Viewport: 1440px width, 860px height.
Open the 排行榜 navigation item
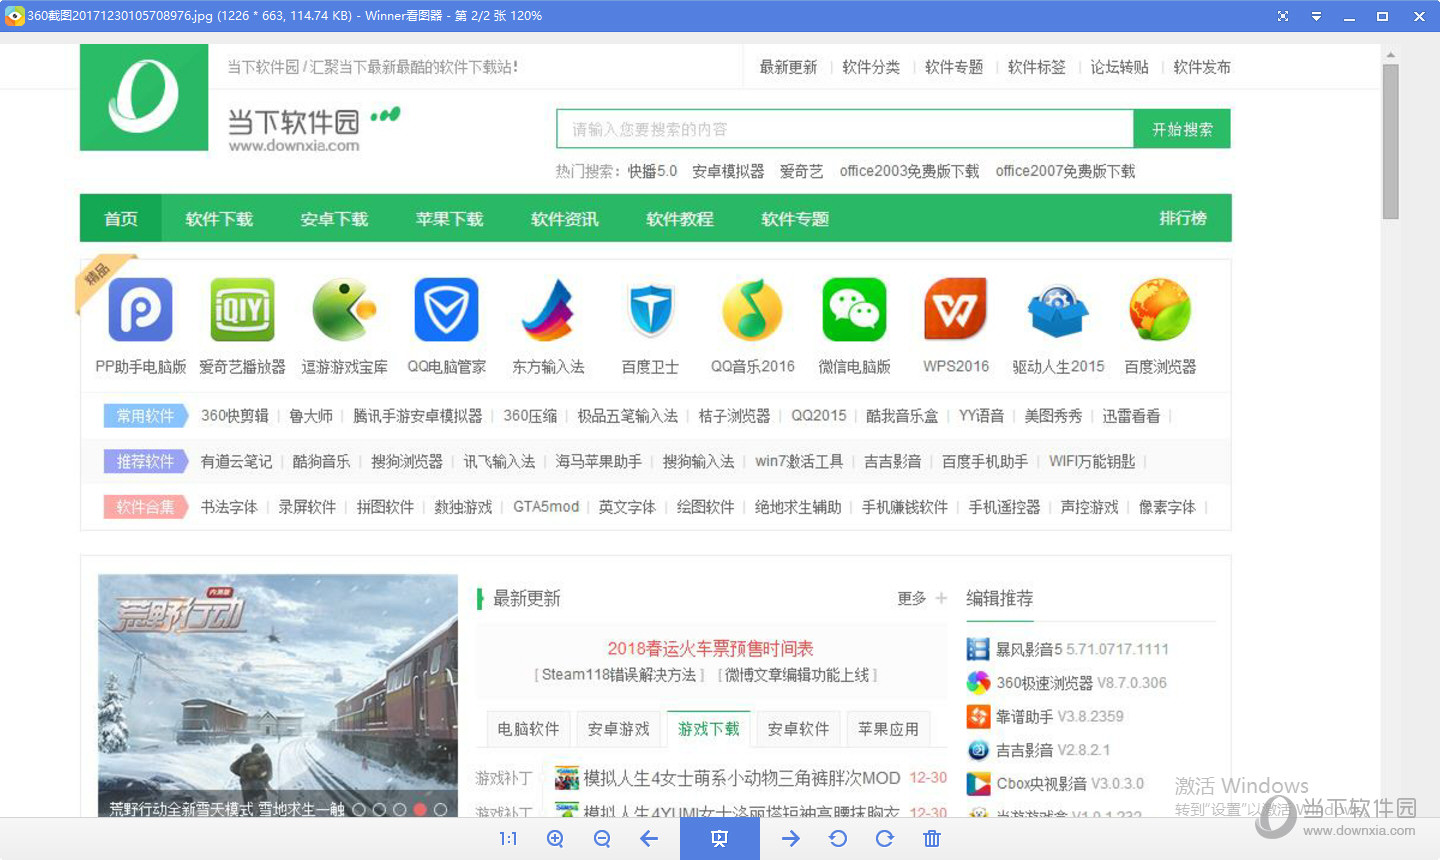[1183, 218]
